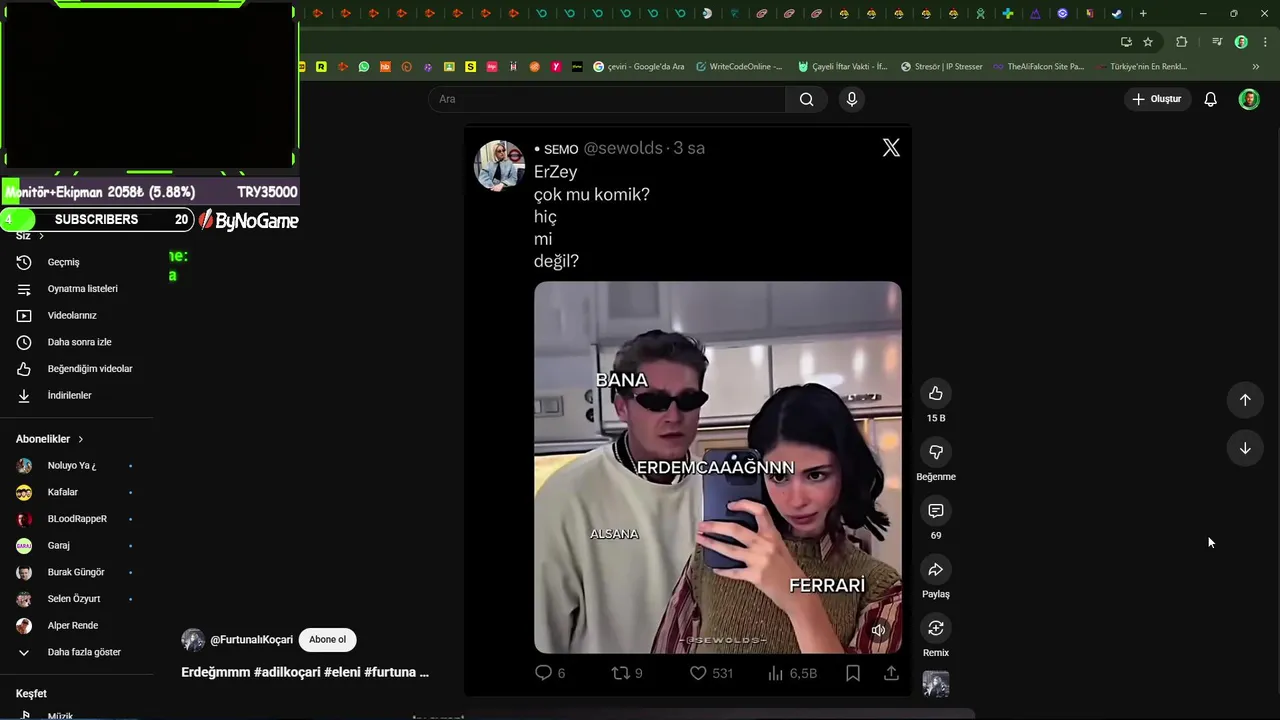The image size is (1280, 720).
Task: Open browser media controls icon
Action: point(1217,42)
